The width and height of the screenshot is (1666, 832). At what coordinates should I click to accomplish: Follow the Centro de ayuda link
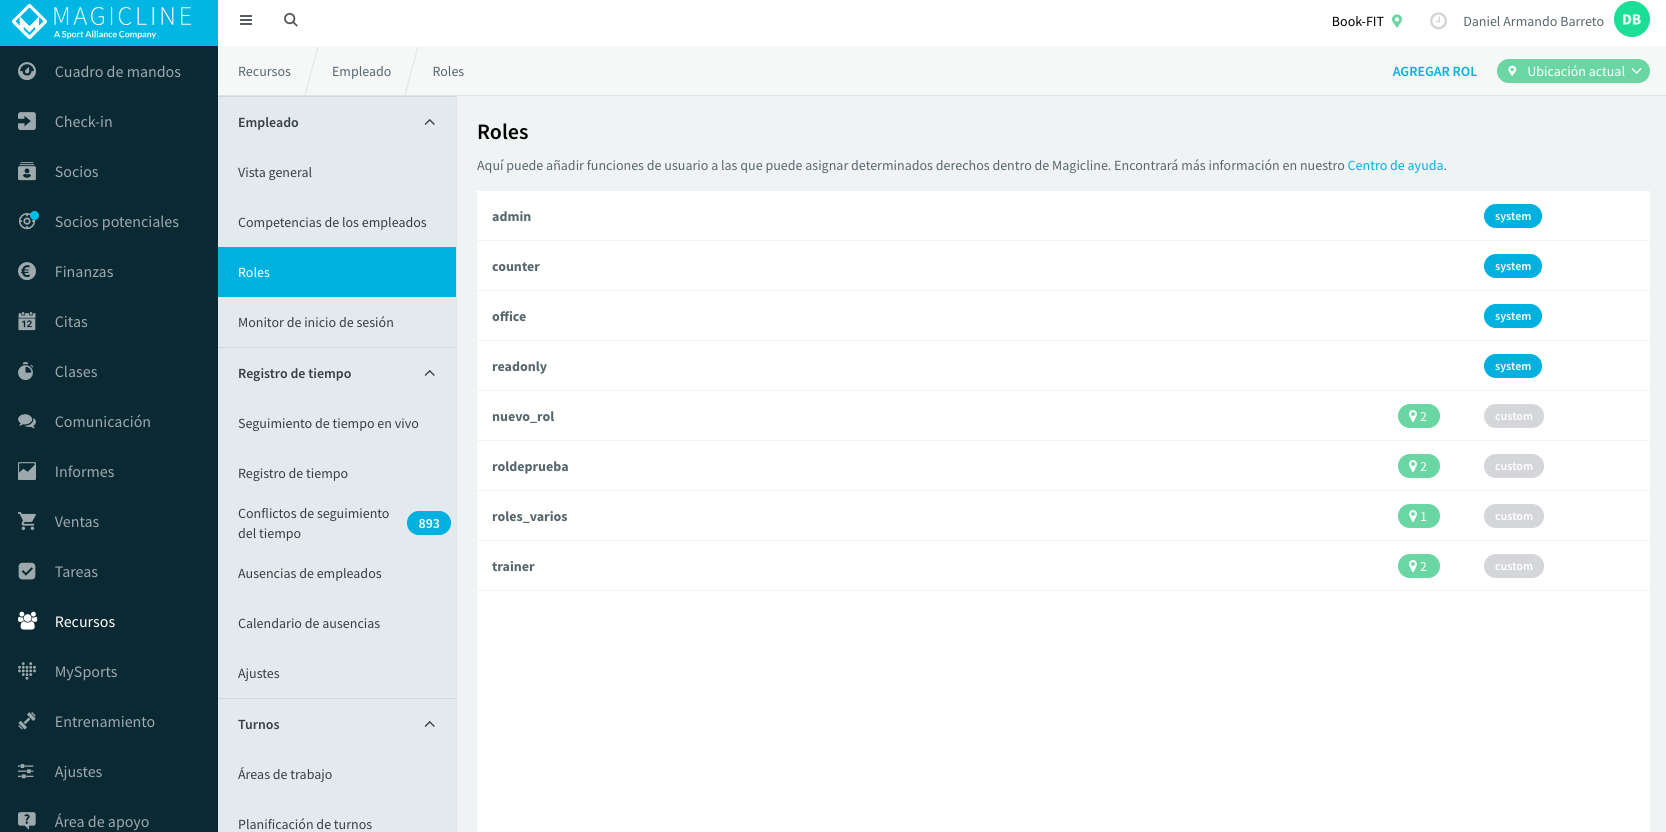click(x=1395, y=165)
